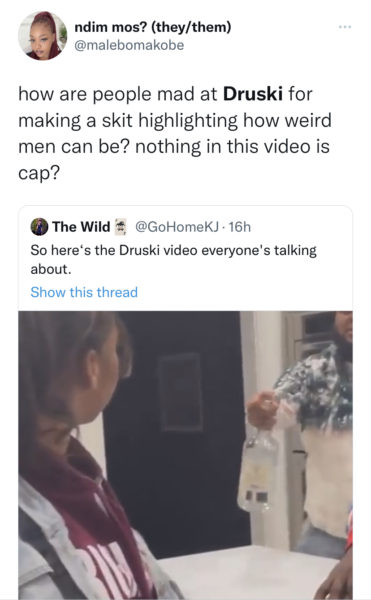The width and height of the screenshot is (371, 600).
Task: Open The Wild display name in quote
Action: coord(81,227)
